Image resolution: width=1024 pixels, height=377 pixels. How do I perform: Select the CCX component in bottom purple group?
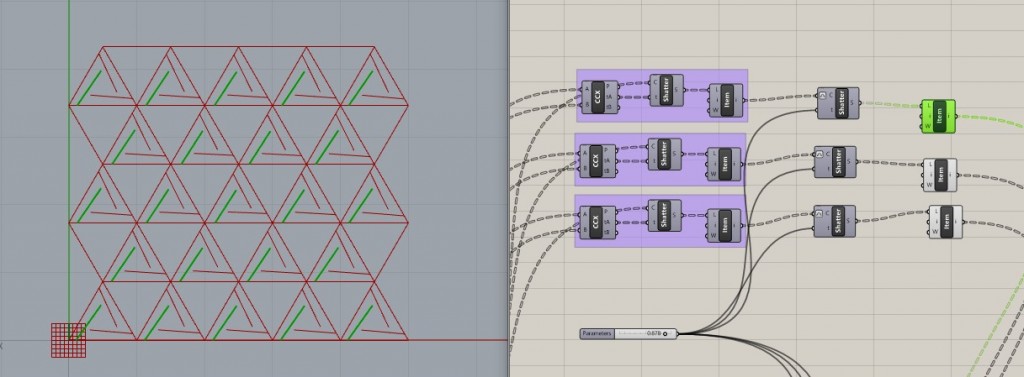click(x=597, y=222)
